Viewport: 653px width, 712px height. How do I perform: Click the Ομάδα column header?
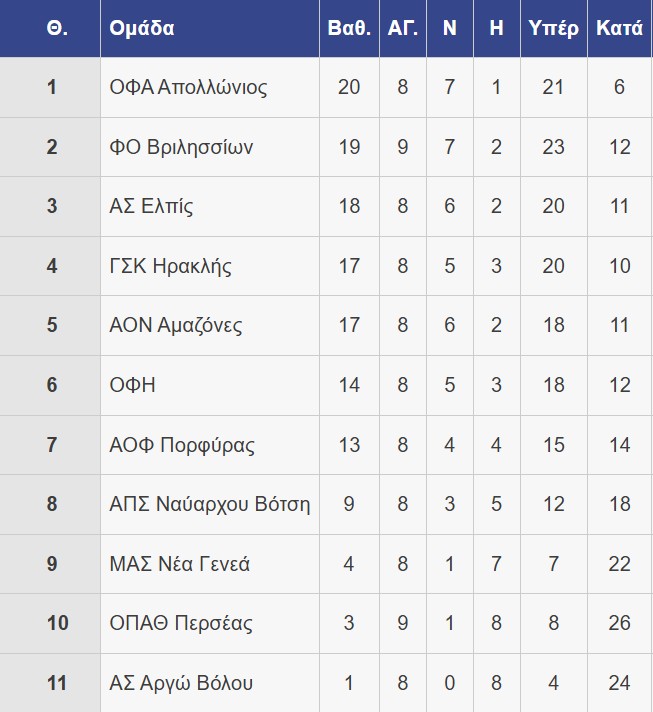[x=142, y=28]
